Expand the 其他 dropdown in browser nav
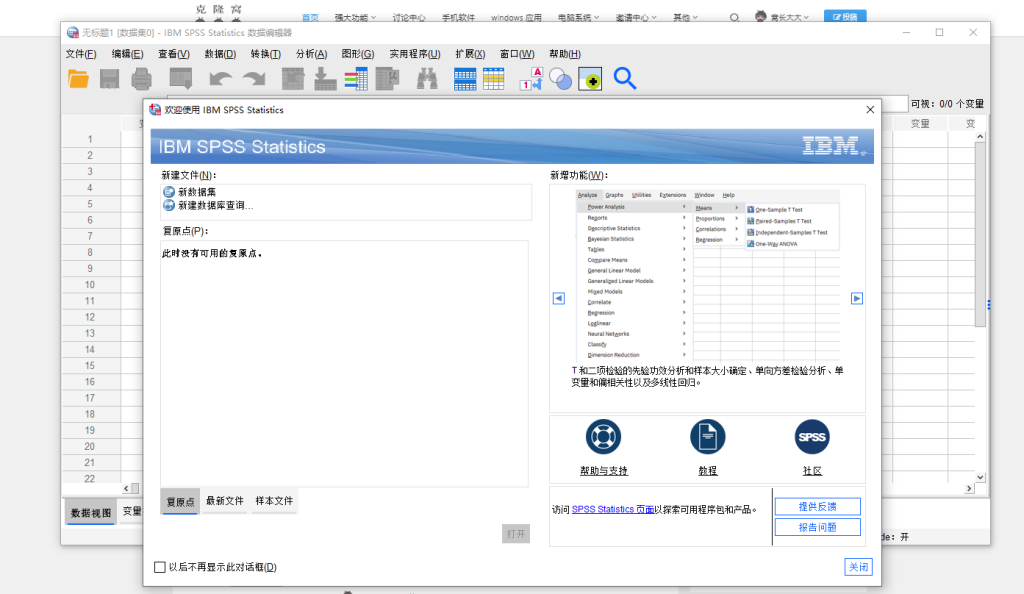This screenshot has width=1024, height=594. (685, 18)
